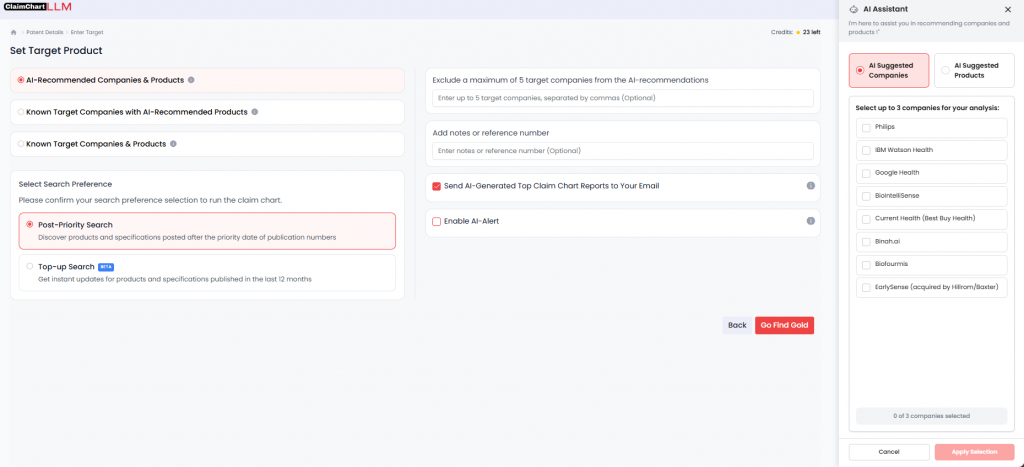Click the home icon in breadcrumb

coord(14,32)
